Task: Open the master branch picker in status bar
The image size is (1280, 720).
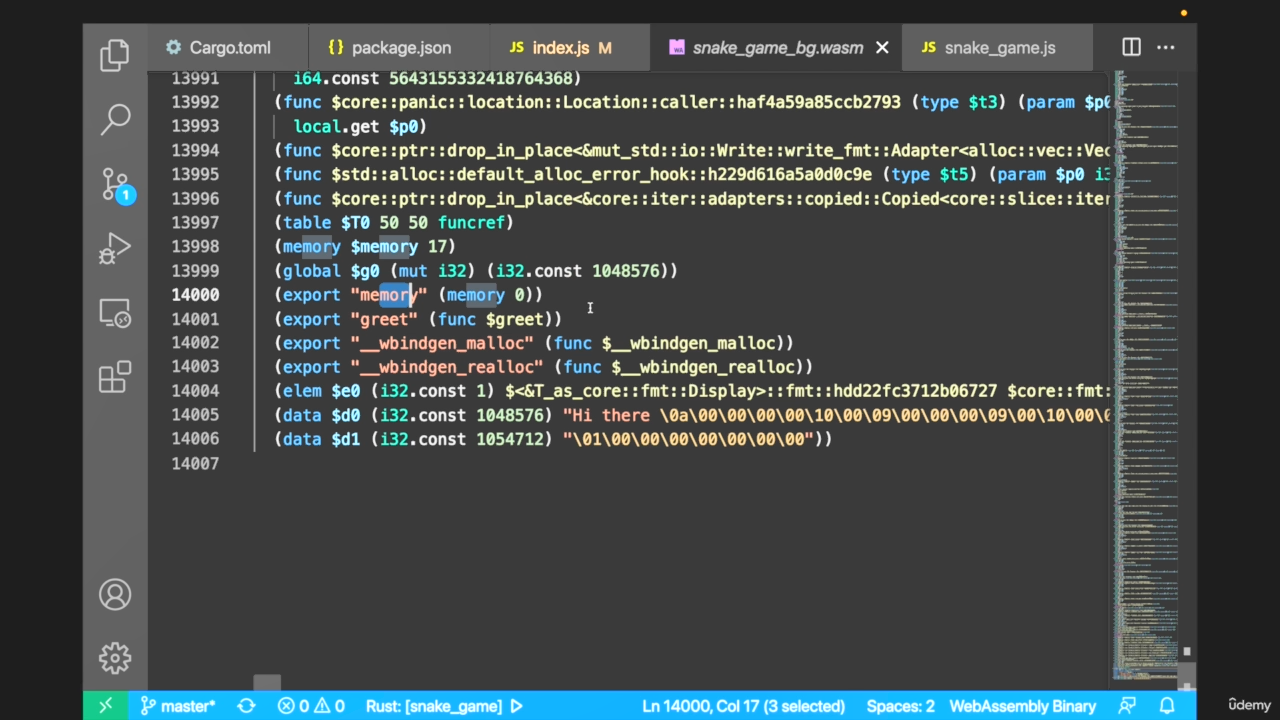Action: 178,706
